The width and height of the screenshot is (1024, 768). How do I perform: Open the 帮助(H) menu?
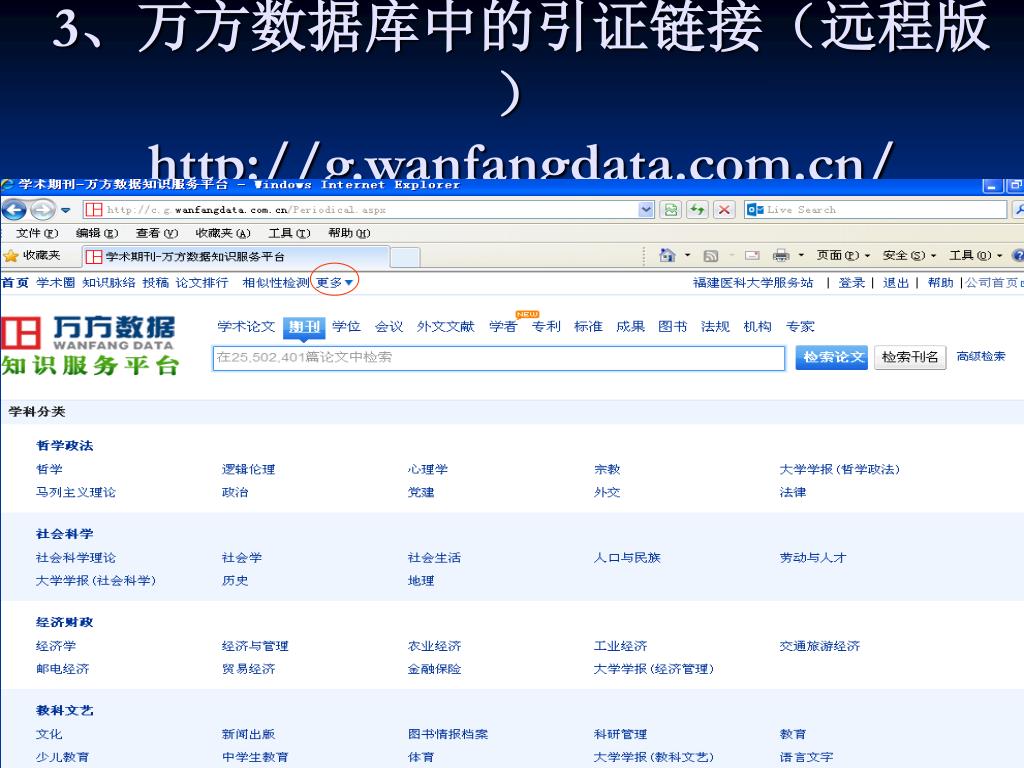click(x=349, y=233)
